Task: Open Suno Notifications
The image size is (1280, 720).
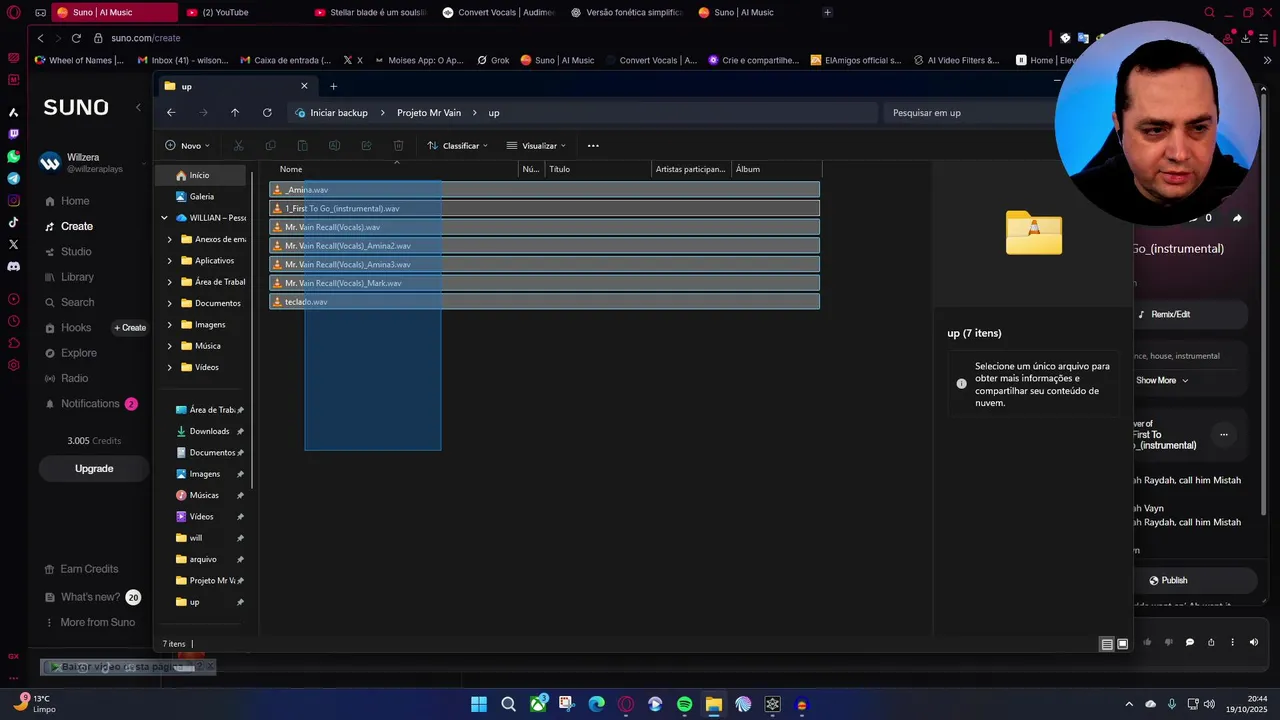Action: [90, 404]
